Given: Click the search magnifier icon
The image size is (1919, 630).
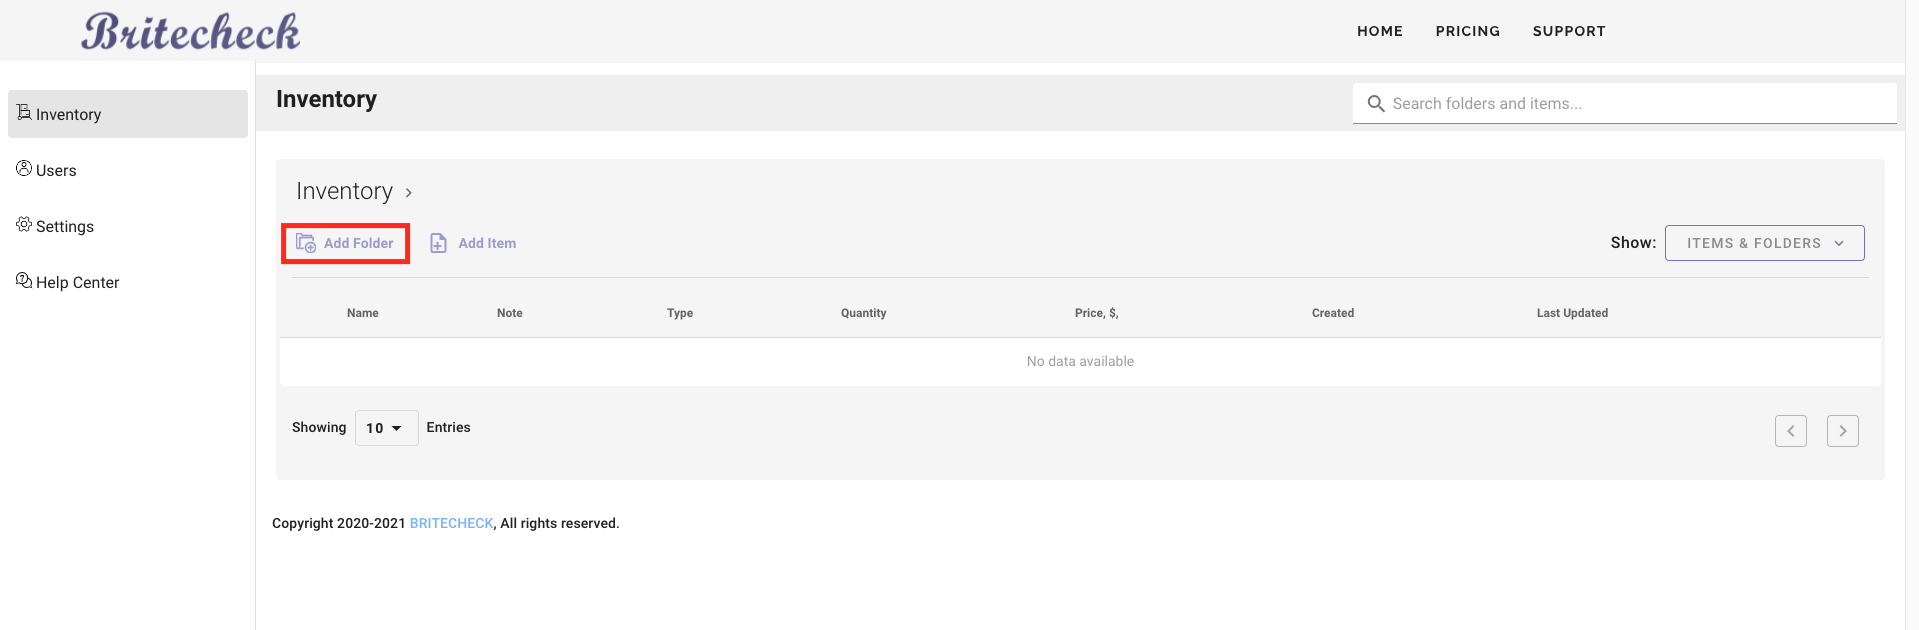Looking at the screenshot, I should [x=1376, y=104].
